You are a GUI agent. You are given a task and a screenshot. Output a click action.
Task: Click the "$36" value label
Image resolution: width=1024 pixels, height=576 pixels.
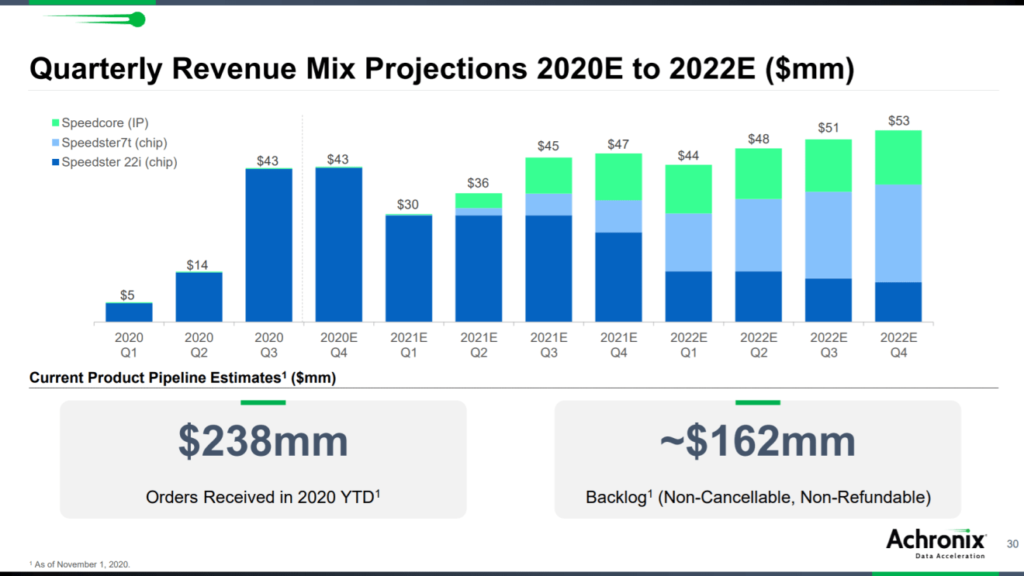pyautogui.click(x=478, y=183)
